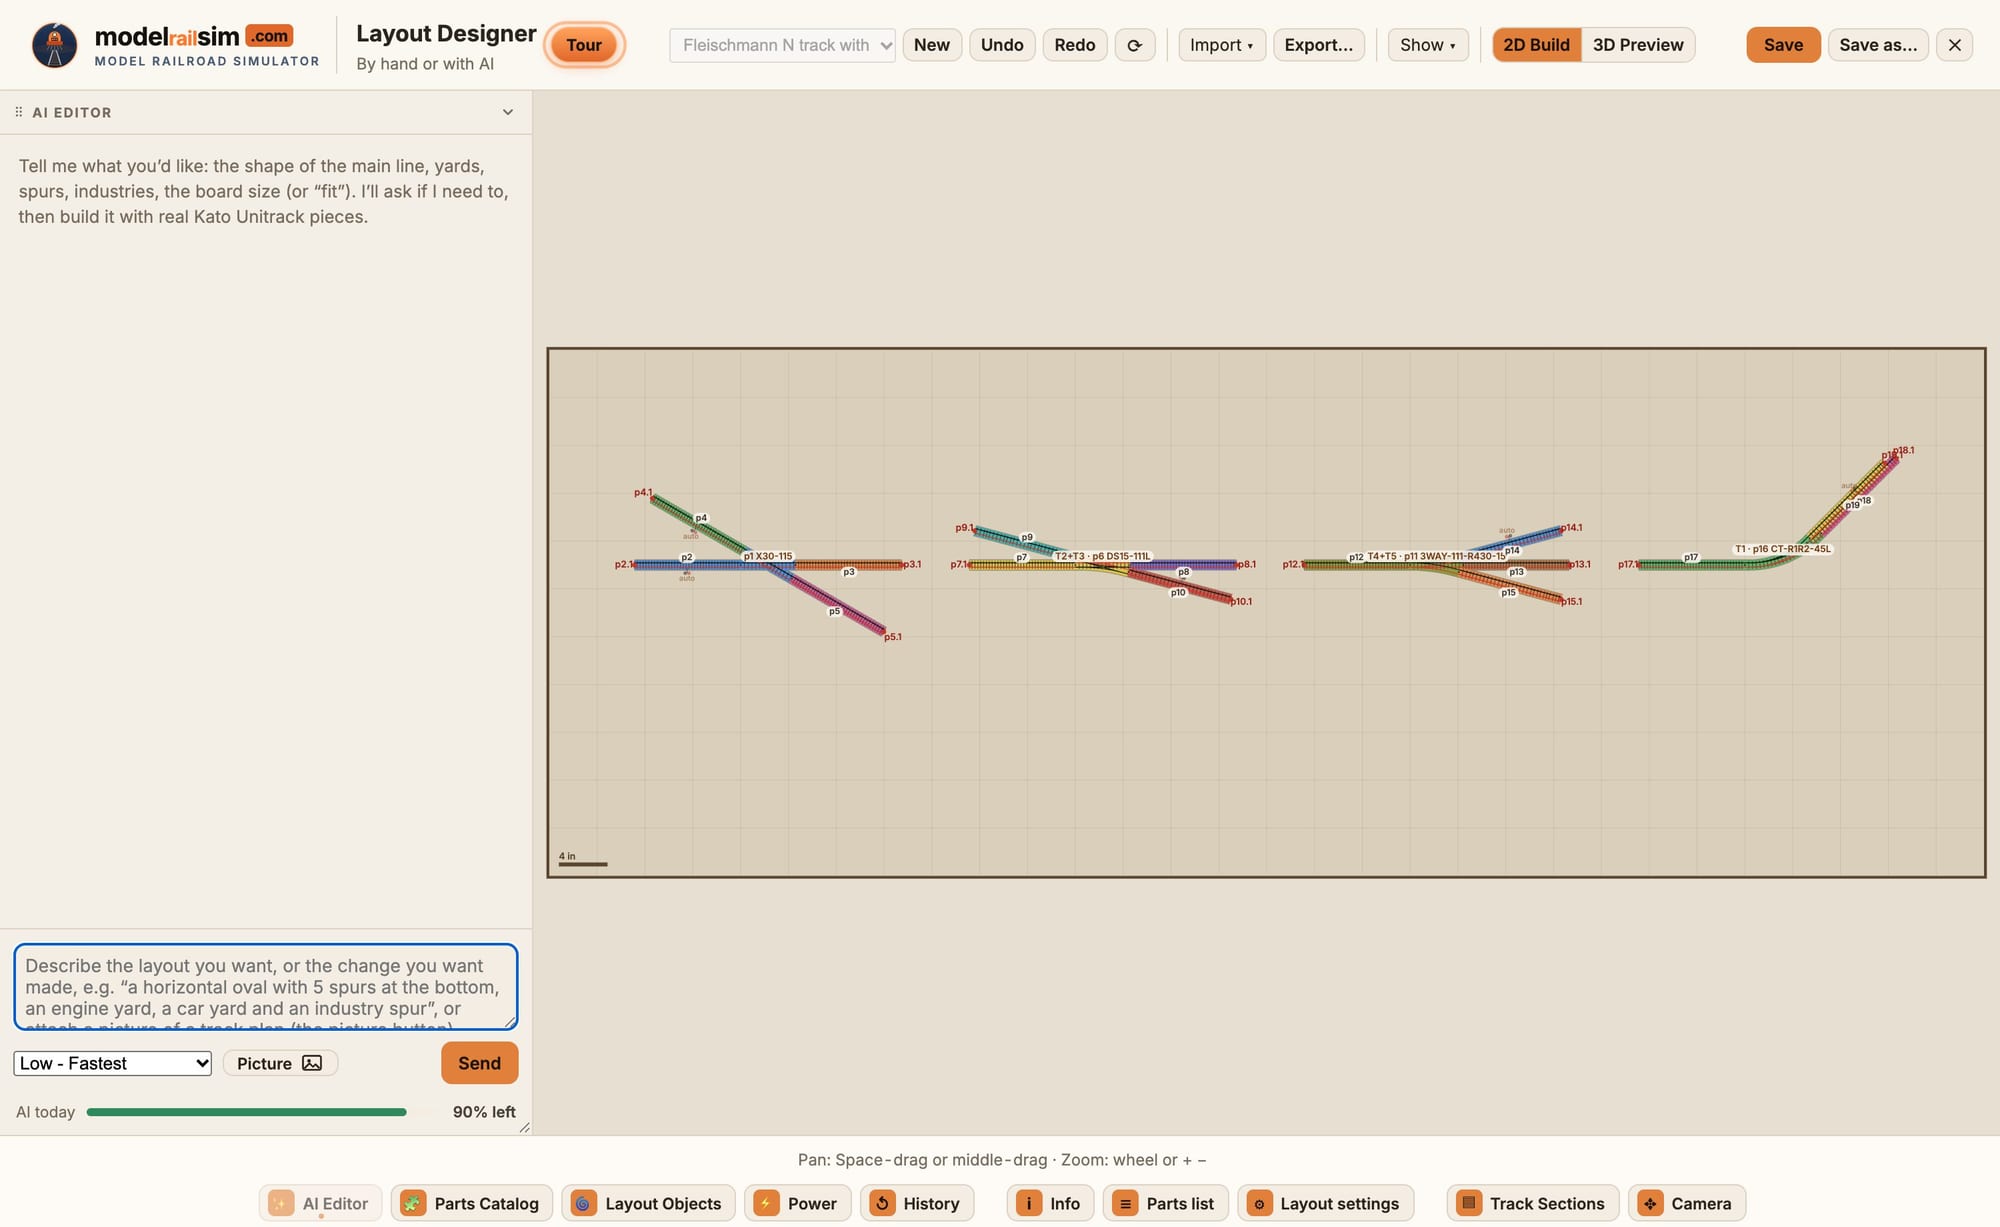This screenshot has height=1227, width=2000.
Task: Open the Track Sections panel
Action: click(1533, 1203)
